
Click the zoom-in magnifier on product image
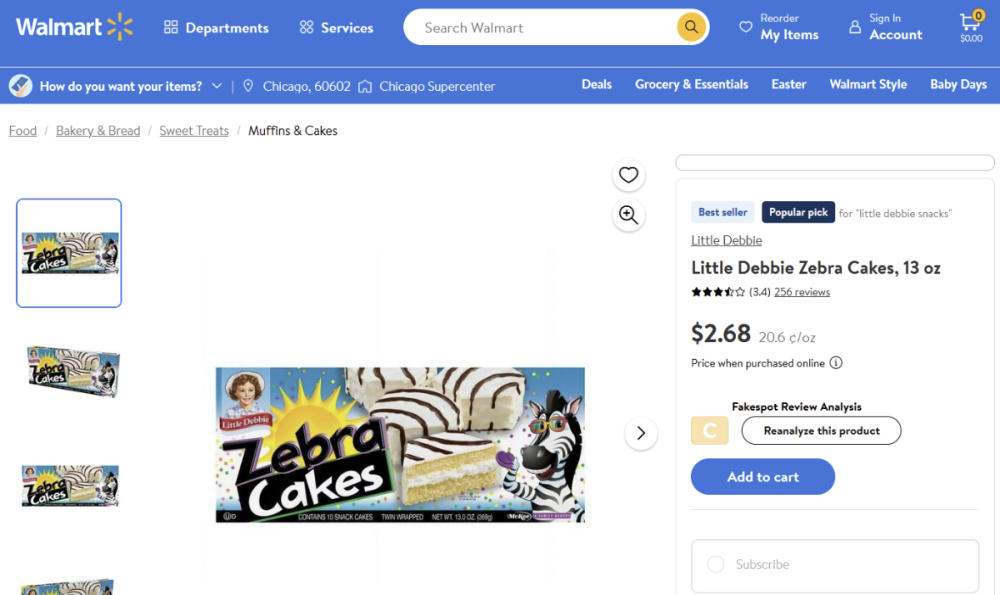coord(628,214)
